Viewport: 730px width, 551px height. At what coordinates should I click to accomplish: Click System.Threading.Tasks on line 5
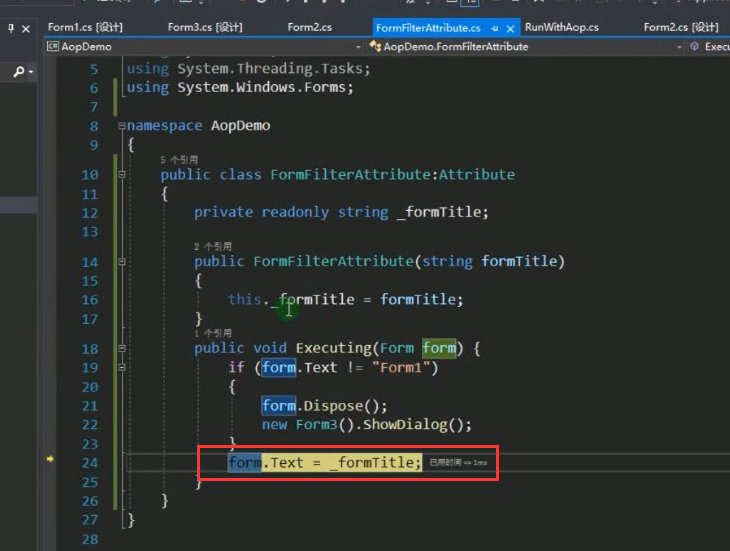point(270,69)
